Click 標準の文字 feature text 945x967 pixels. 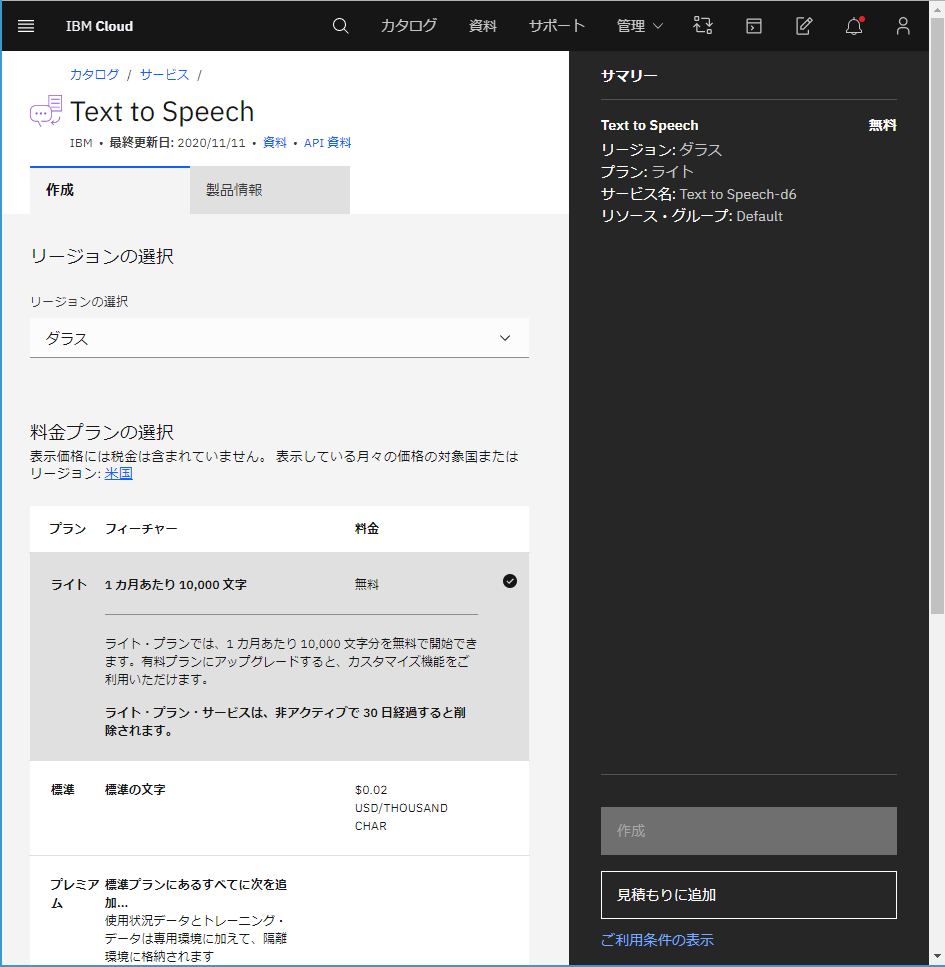(x=135, y=790)
